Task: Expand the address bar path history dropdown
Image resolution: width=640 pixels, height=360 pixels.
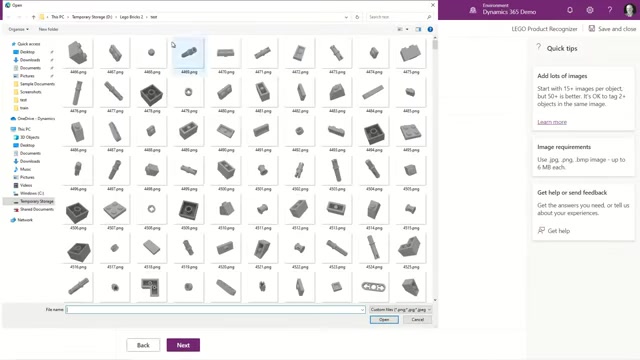Action: [346, 17]
